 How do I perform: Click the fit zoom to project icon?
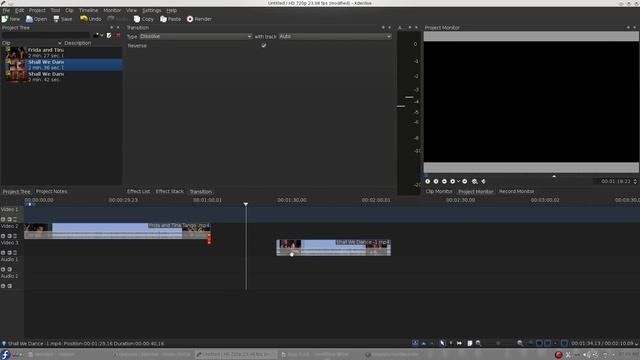[x=469, y=343]
